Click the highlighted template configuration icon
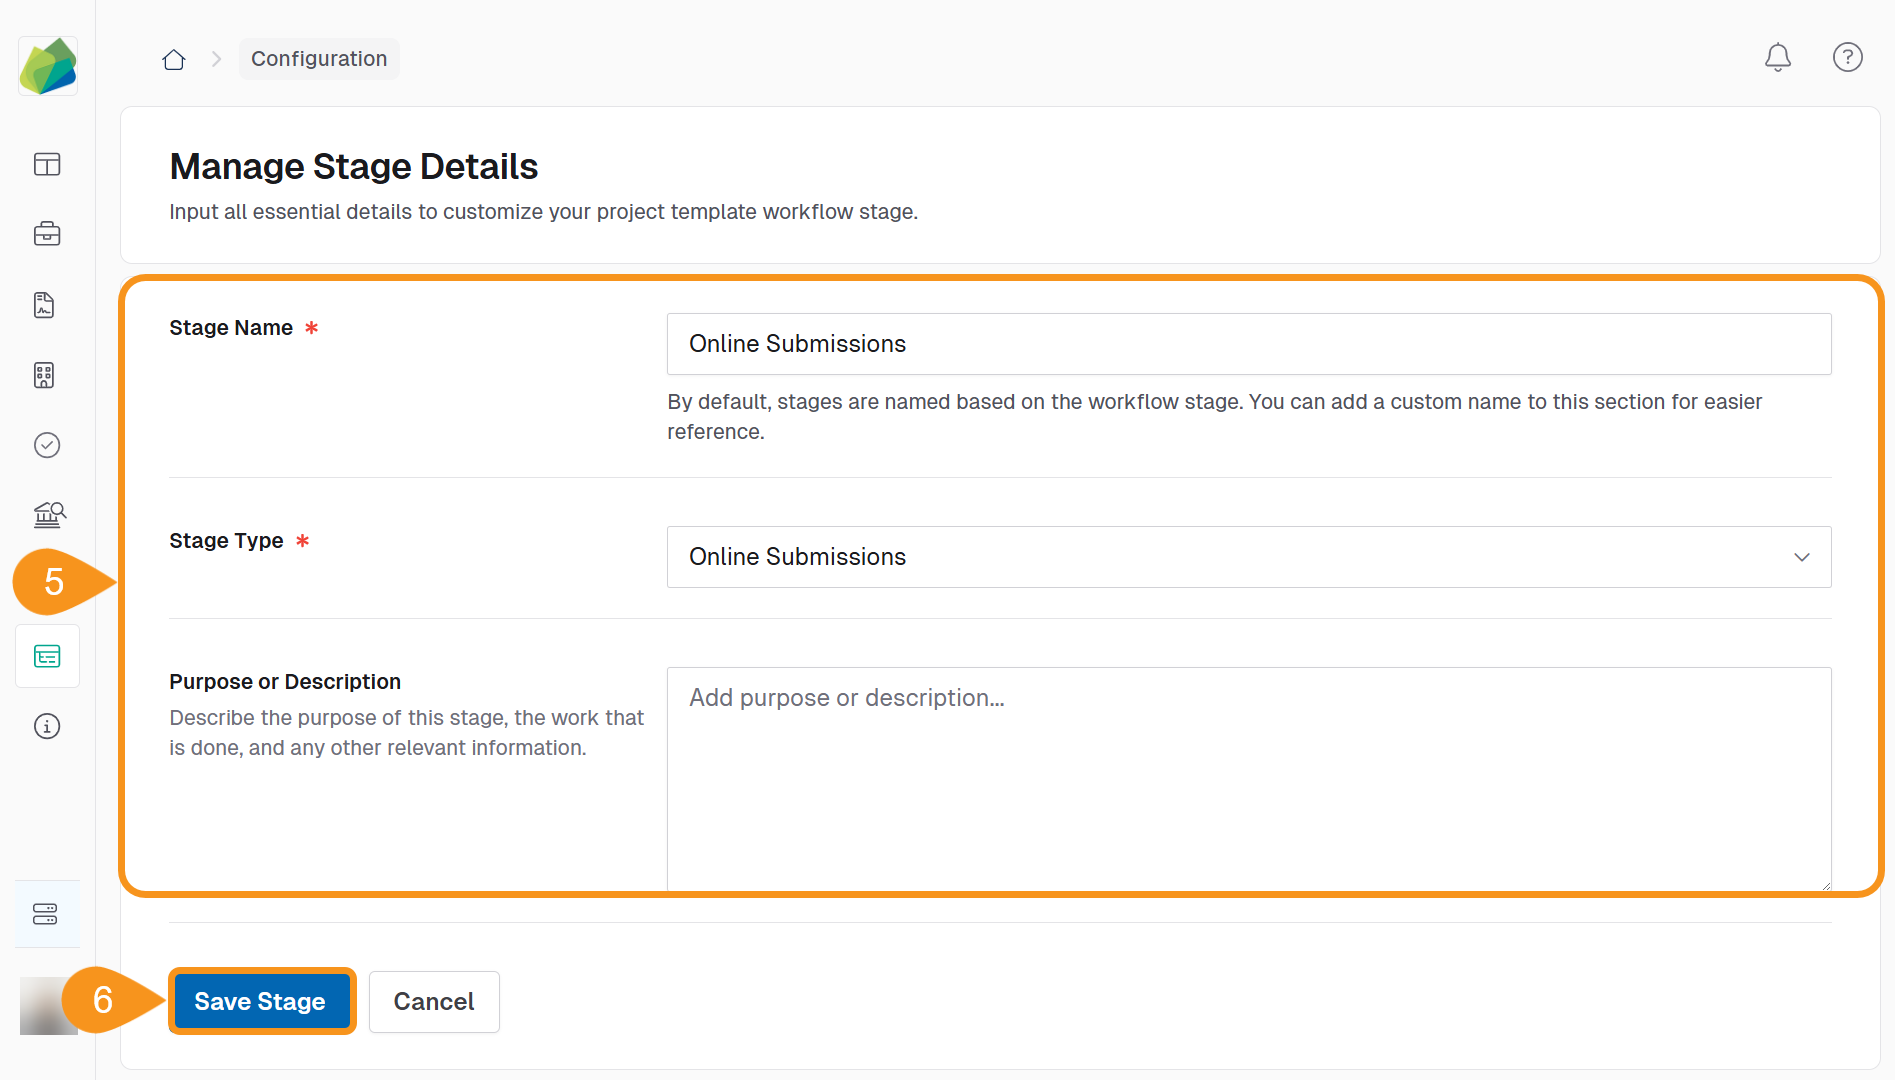 (x=47, y=656)
